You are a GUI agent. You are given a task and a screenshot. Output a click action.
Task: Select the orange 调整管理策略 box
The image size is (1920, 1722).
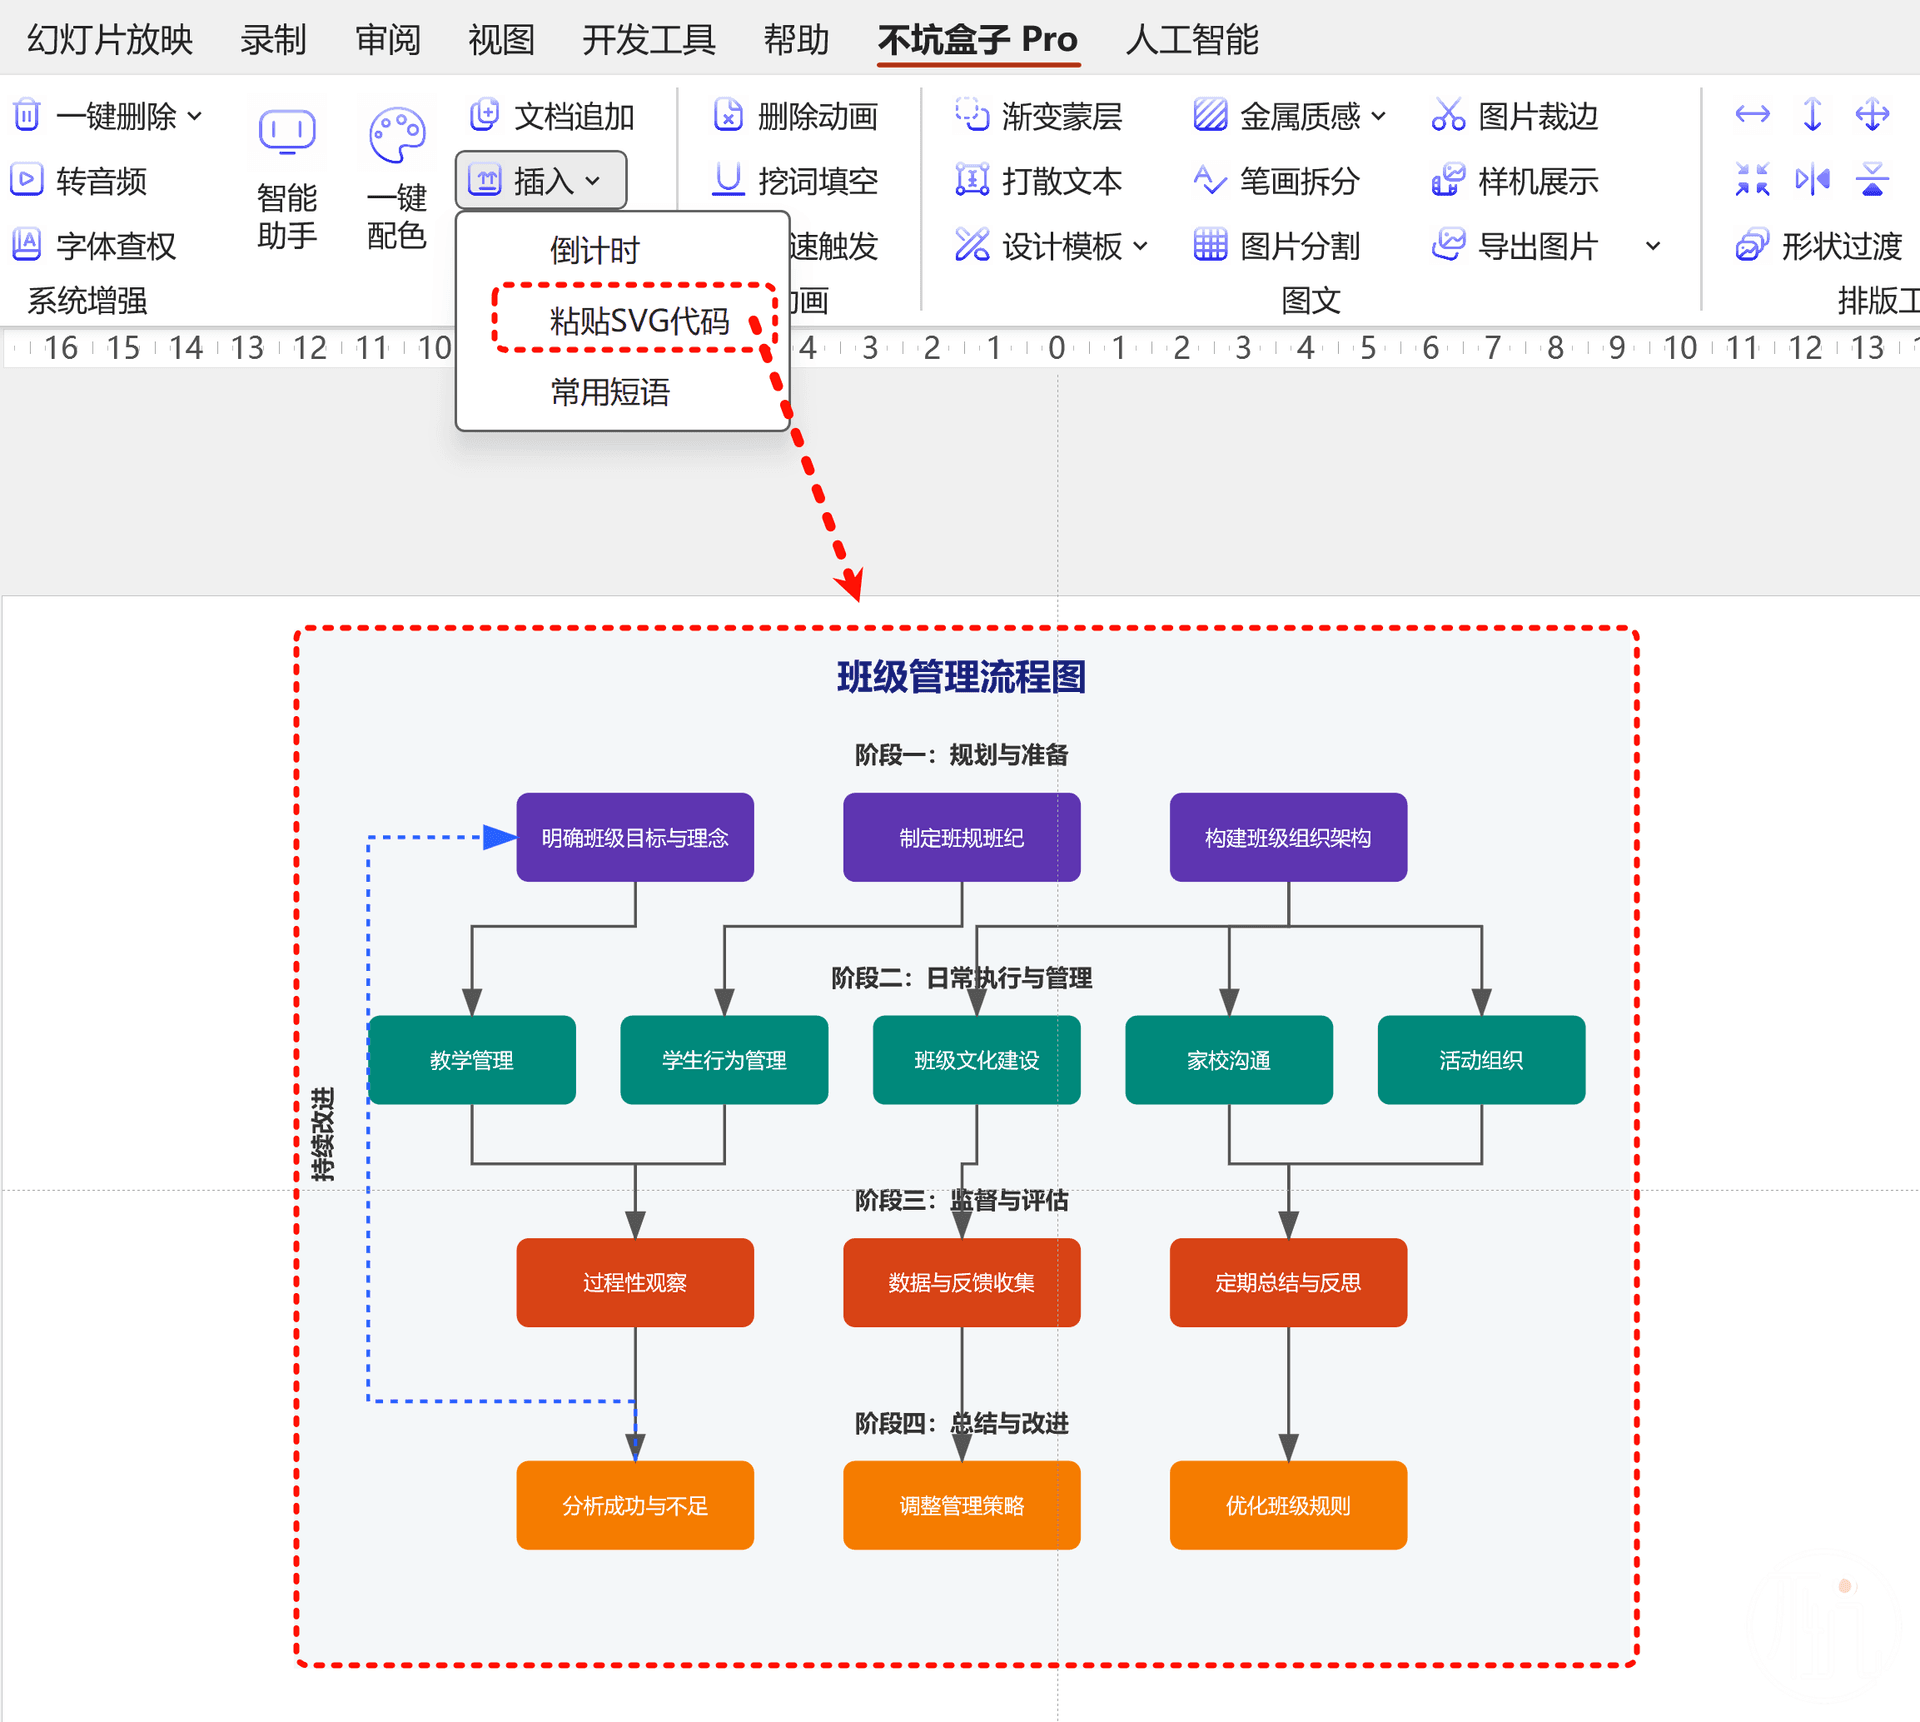(961, 1505)
